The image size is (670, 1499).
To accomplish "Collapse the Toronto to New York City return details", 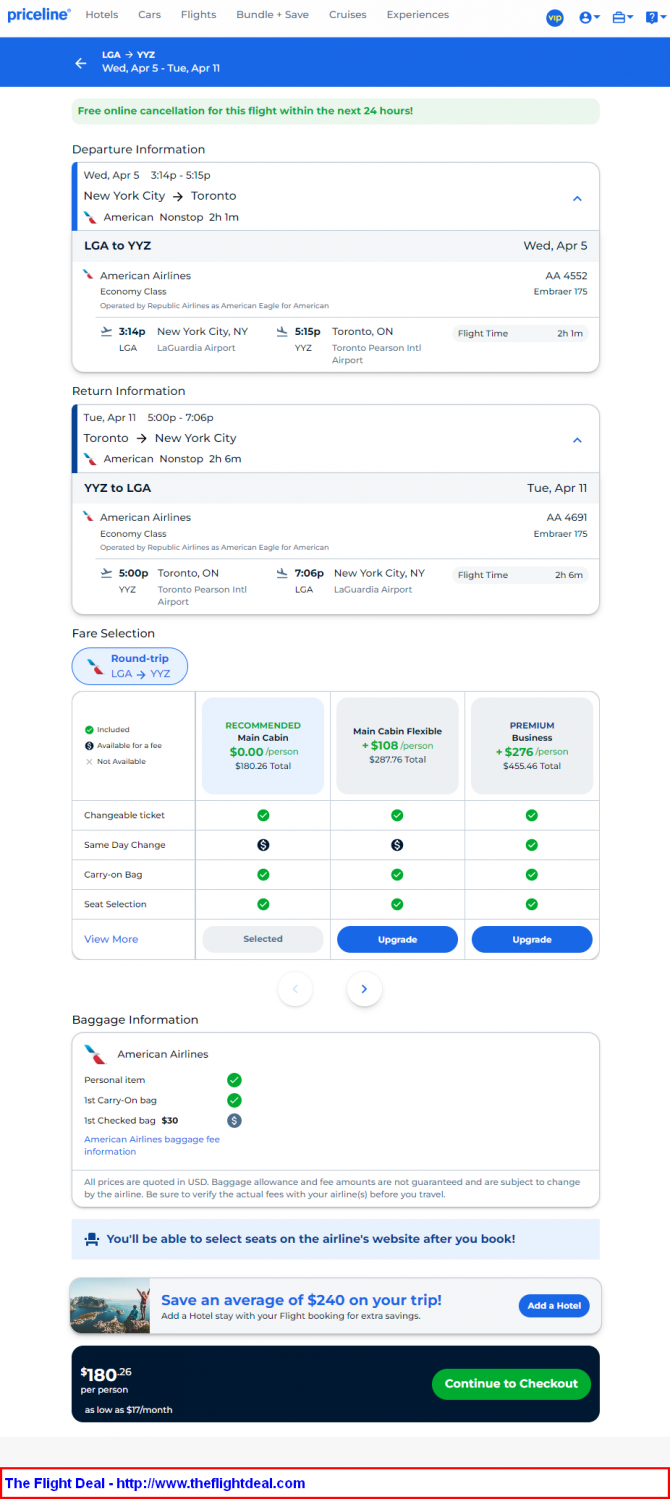I will (577, 440).
